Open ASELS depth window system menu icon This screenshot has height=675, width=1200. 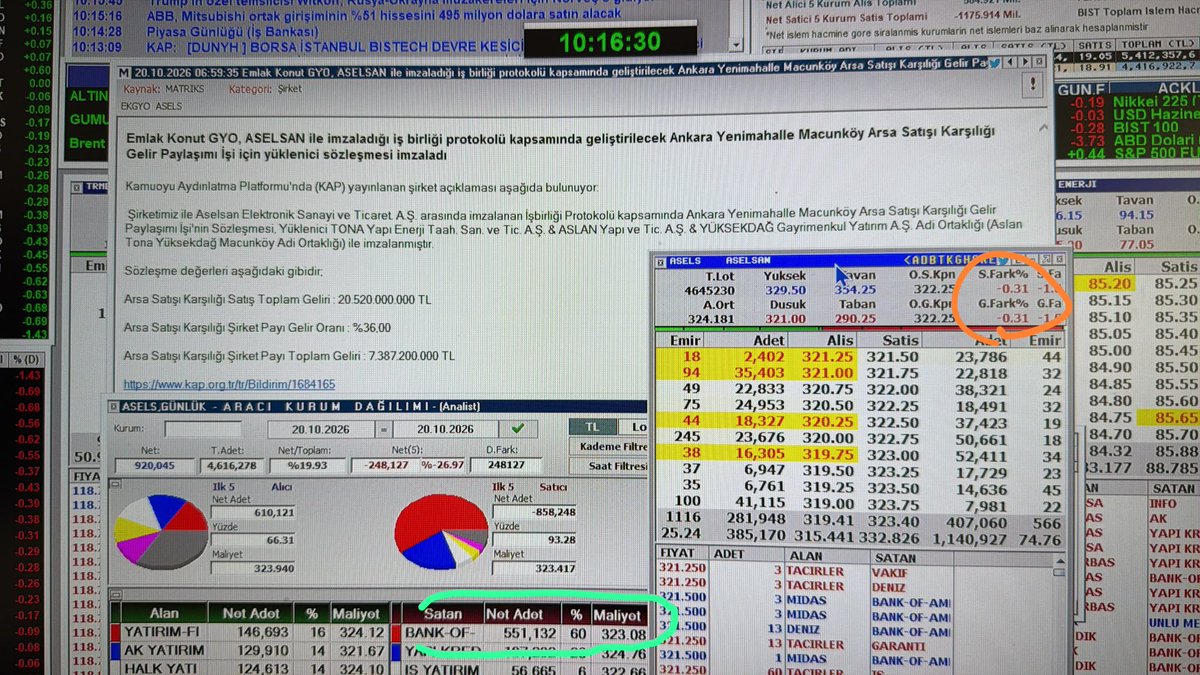coord(661,261)
